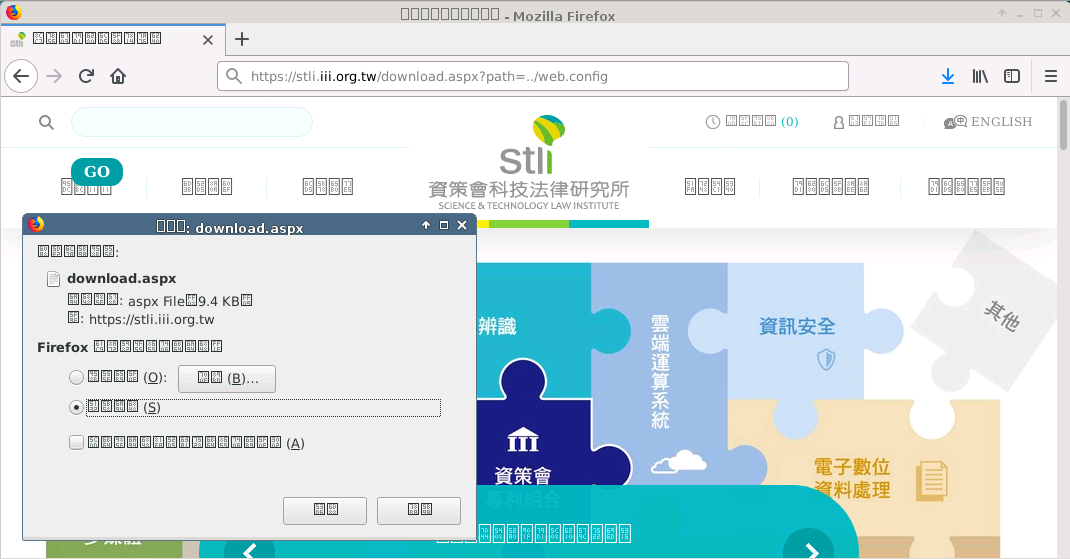Click the browser forward arrow
This screenshot has height=559, width=1070.
click(x=54, y=76)
